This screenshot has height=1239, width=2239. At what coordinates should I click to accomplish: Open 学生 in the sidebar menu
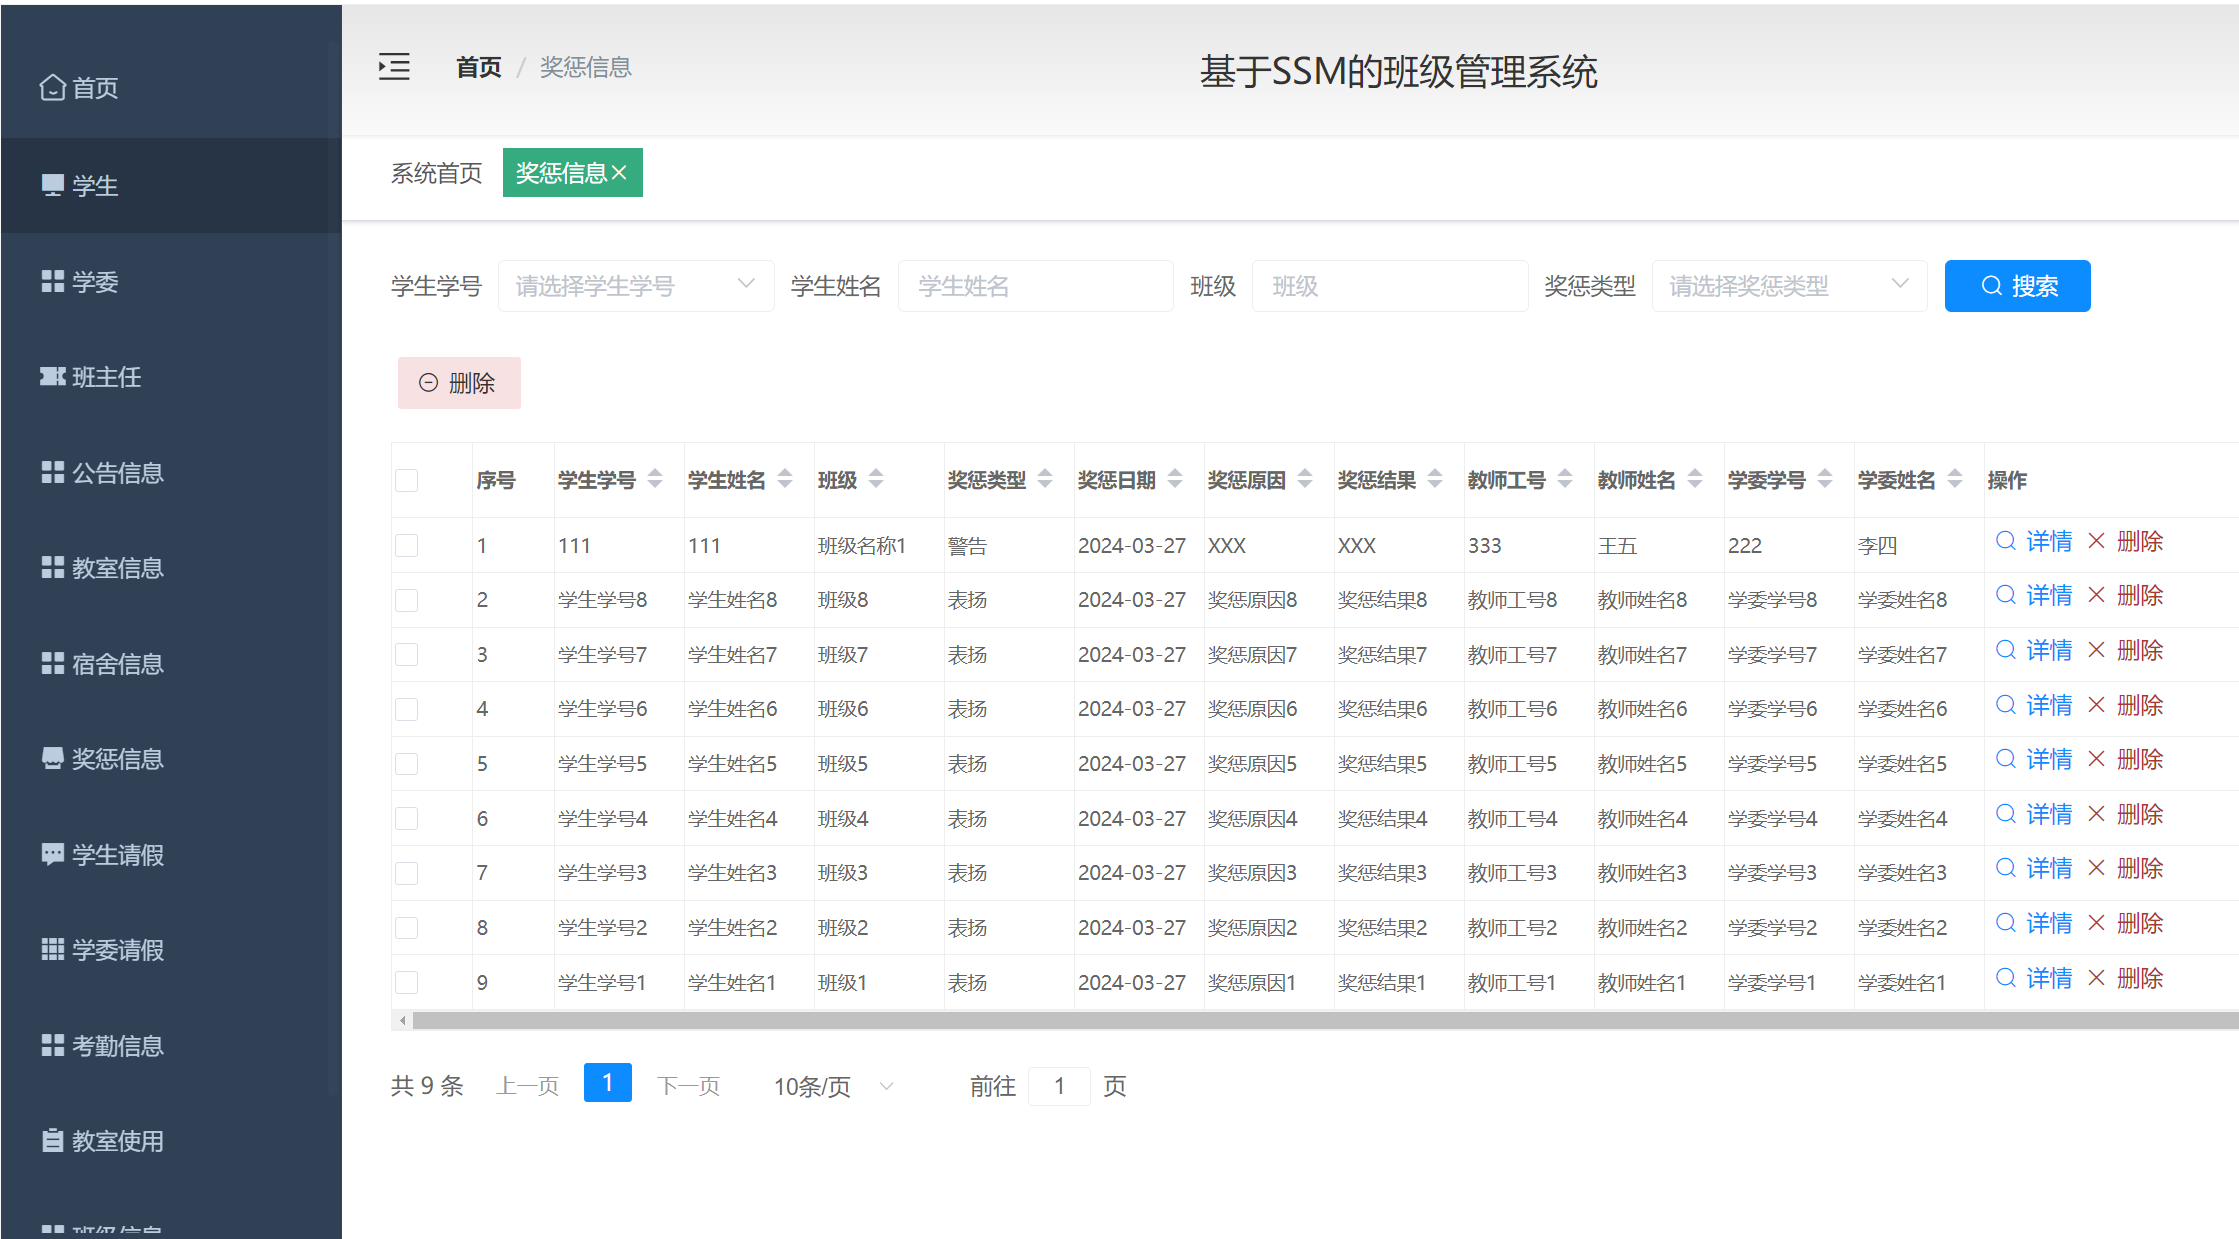coord(171,185)
